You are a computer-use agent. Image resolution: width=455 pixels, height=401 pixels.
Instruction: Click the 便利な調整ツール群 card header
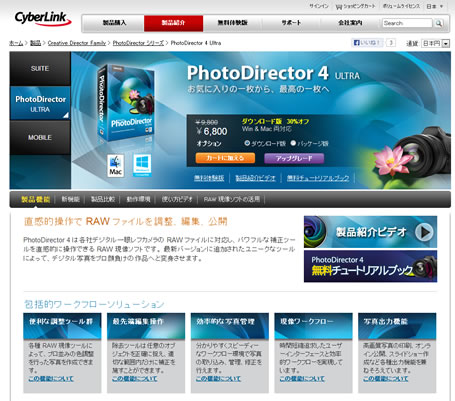pyautogui.click(x=62, y=325)
